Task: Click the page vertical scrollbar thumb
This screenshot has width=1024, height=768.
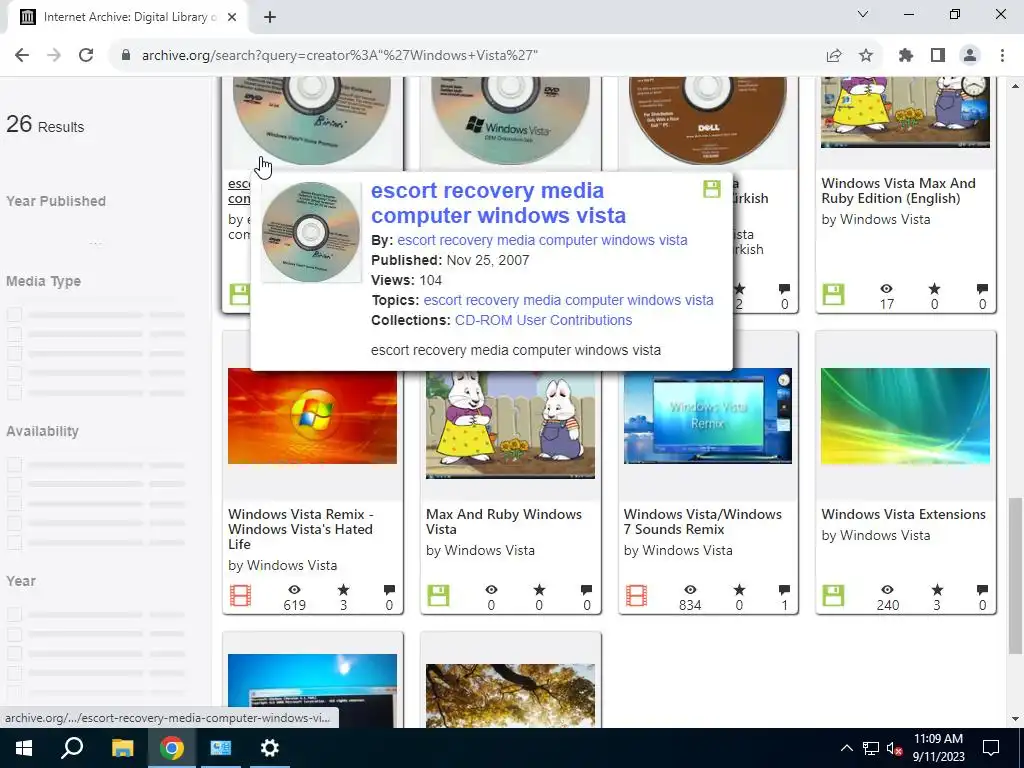Action: 1015,575
